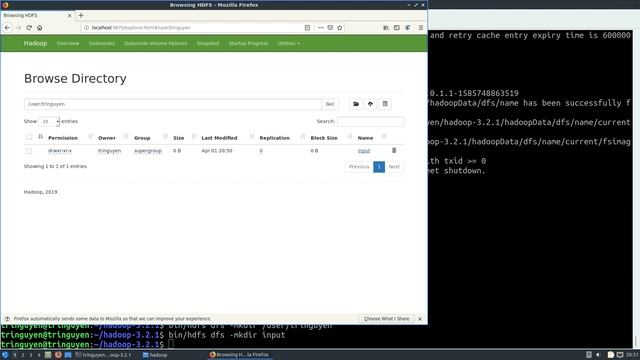This screenshot has height=360, width=640.
Task: Click the Go! button
Action: 330,104
